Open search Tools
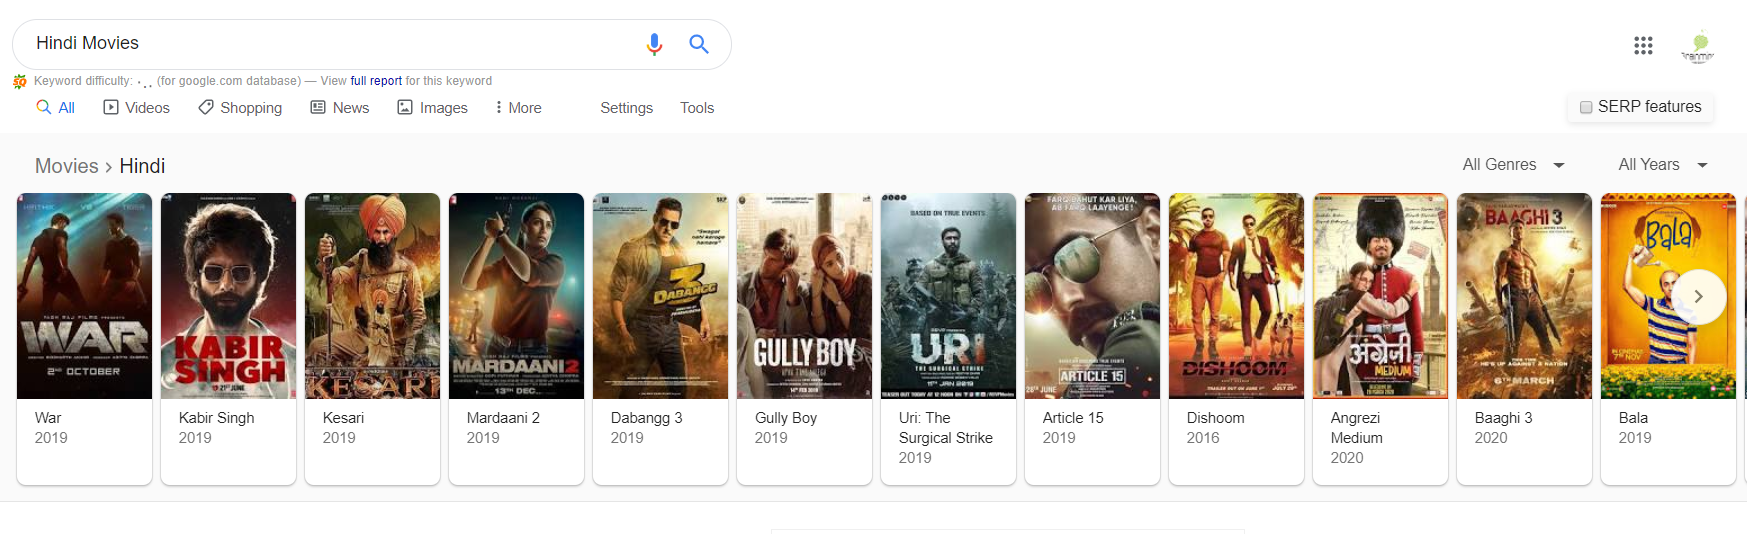The height and width of the screenshot is (534, 1747). click(697, 108)
